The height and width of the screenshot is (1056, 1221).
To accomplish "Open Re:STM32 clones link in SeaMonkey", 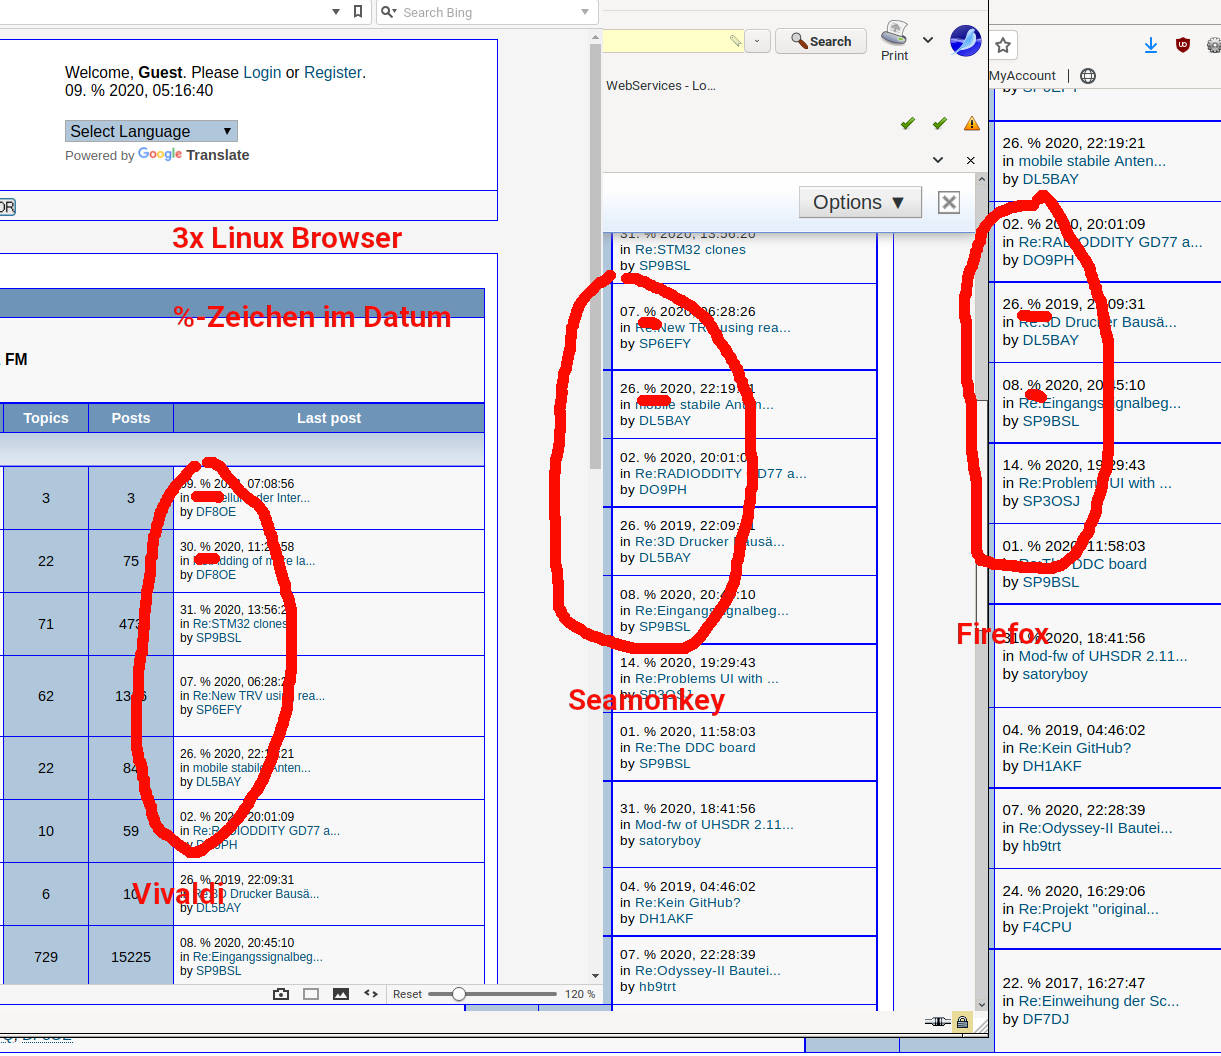I will (x=690, y=250).
